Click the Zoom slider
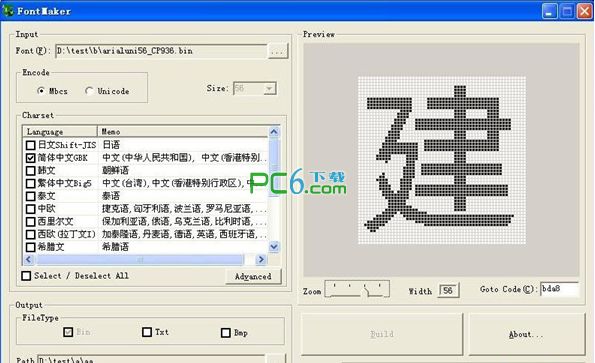 (357, 289)
